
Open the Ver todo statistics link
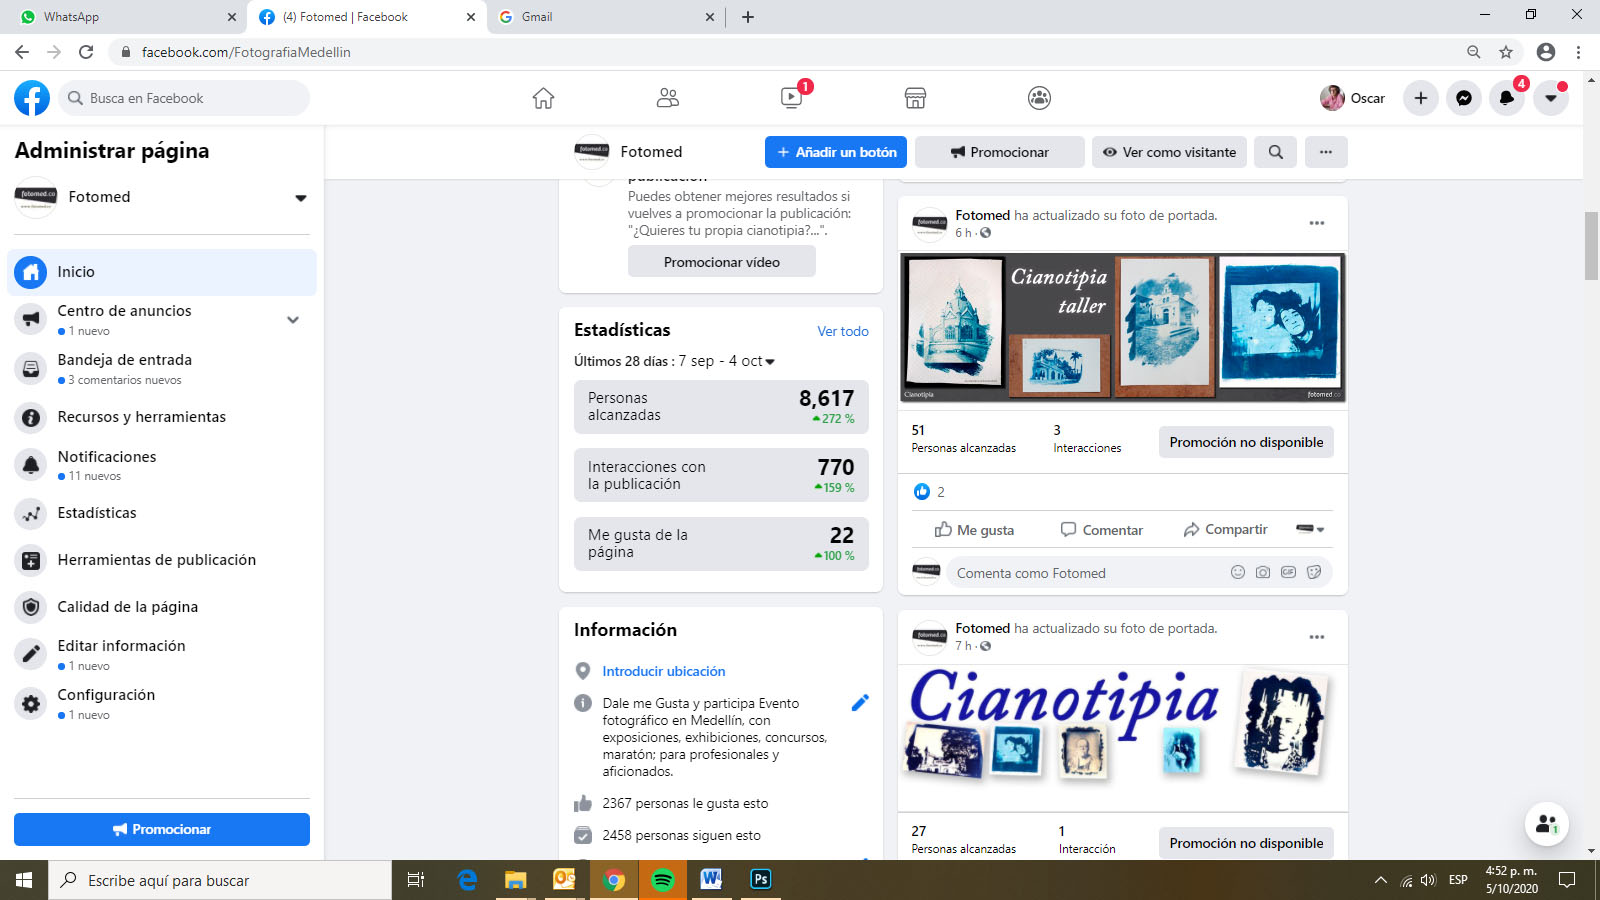[x=842, y=331]
